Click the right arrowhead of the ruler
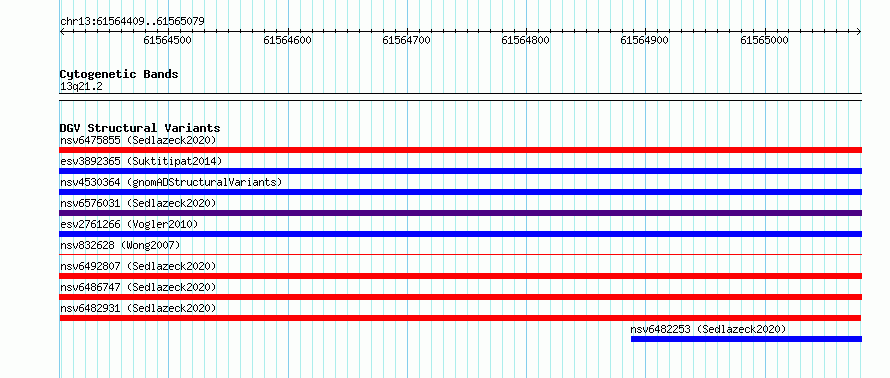This screenshot has width=890, height=378. 859,31
